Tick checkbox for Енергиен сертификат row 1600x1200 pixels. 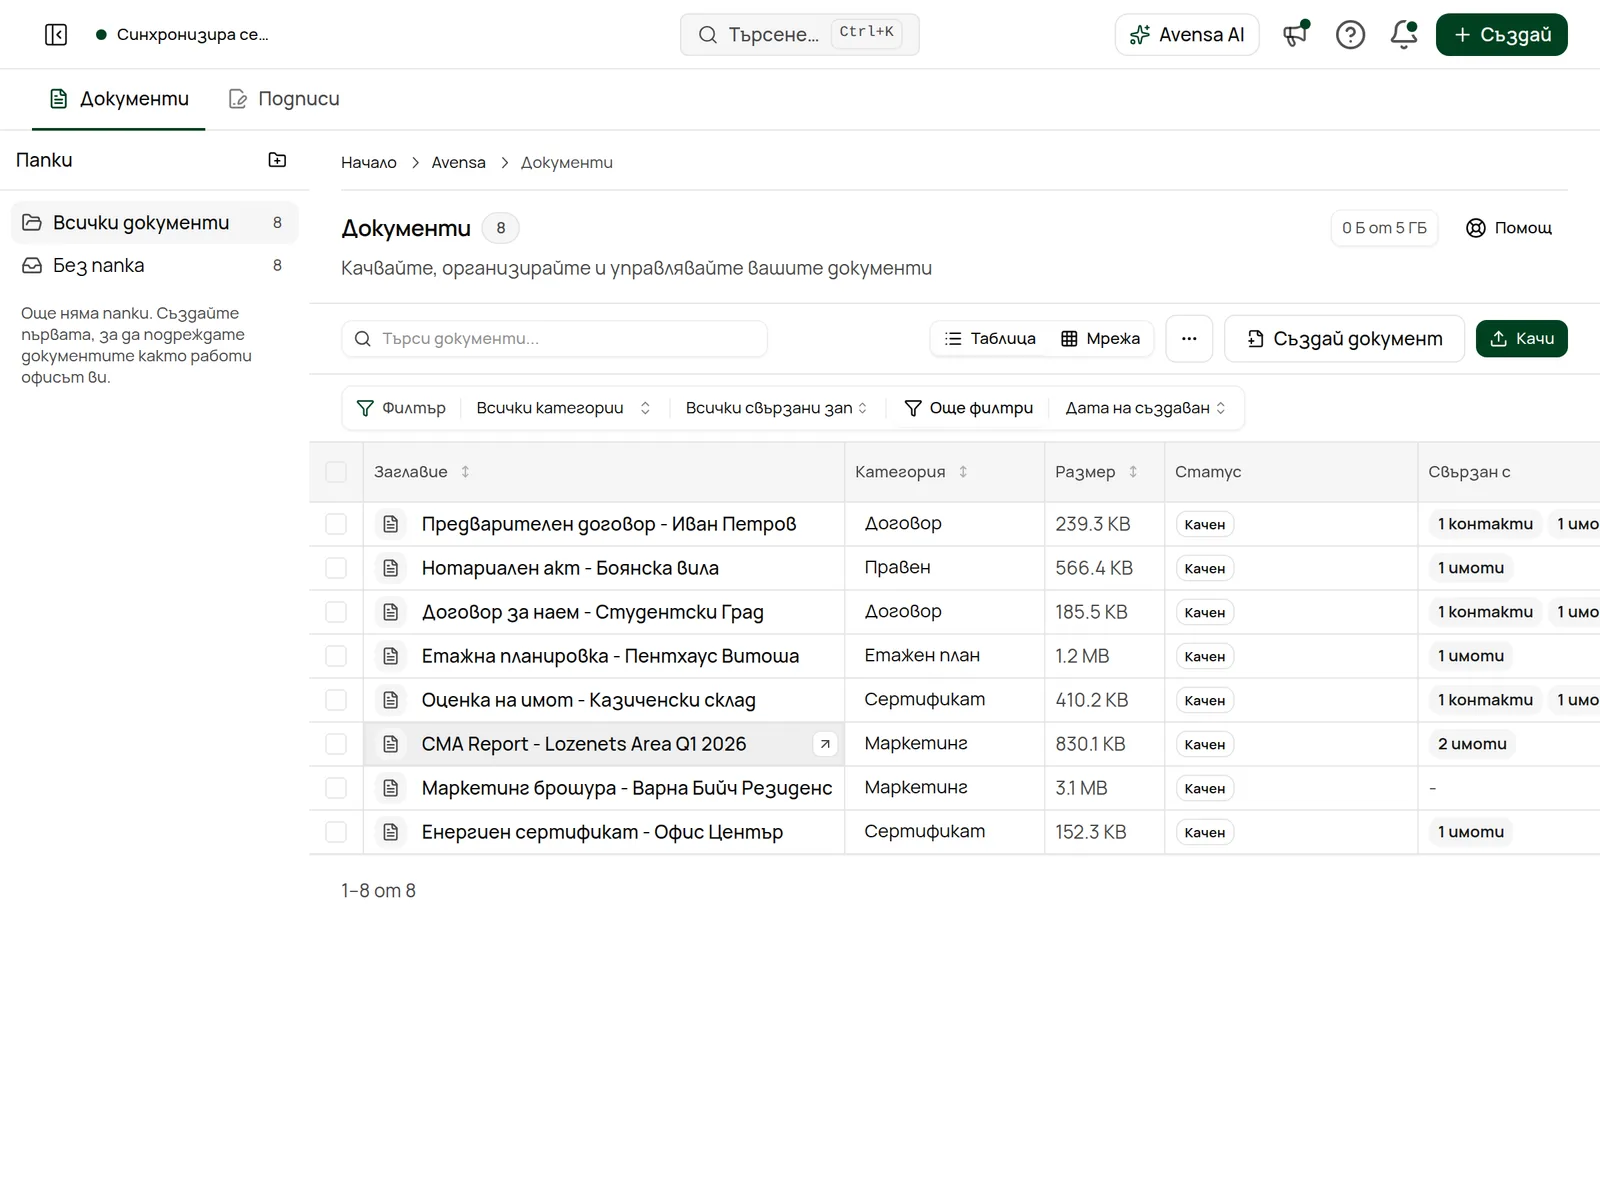point(336,832)
